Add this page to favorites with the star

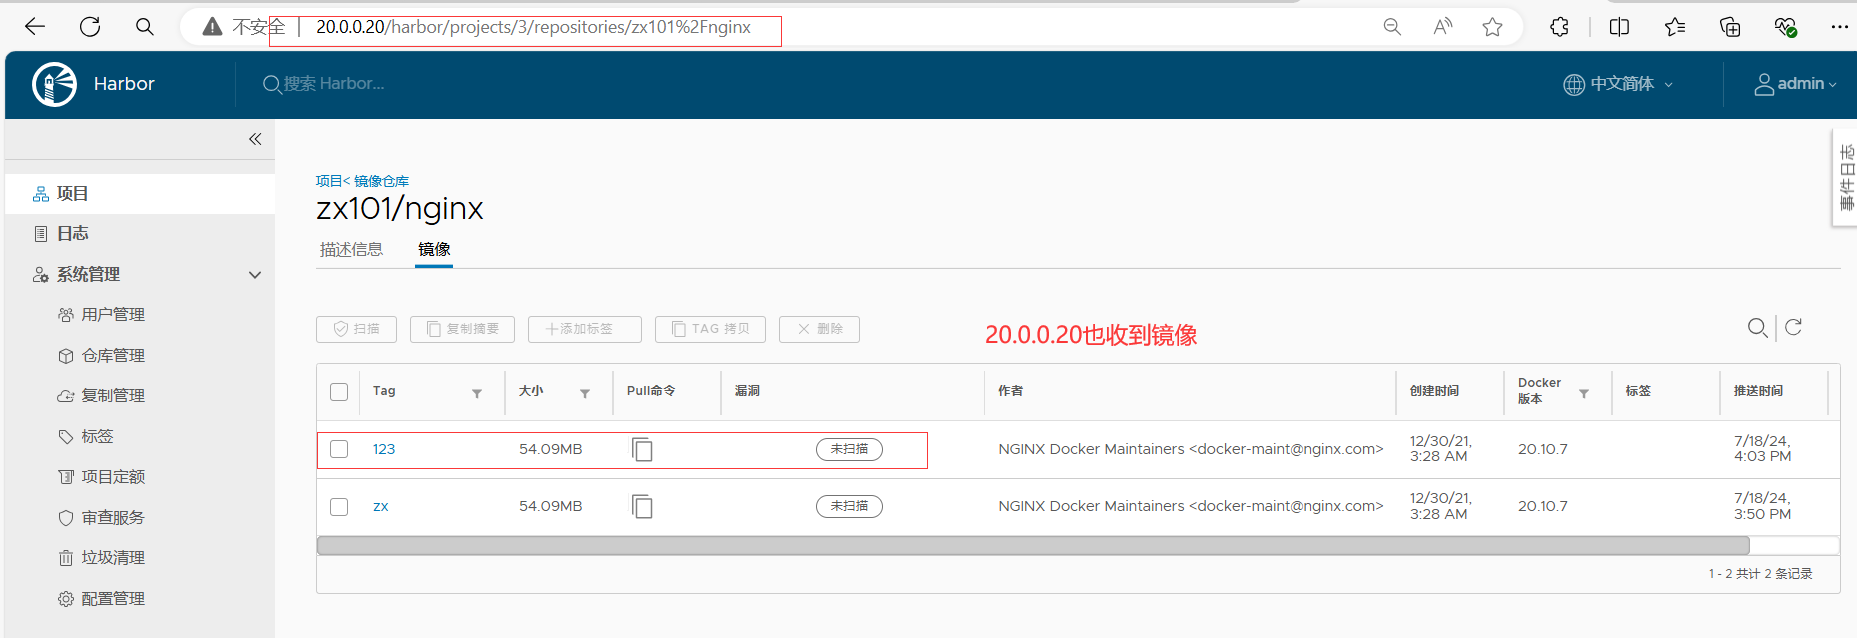tap(1493, 27)
